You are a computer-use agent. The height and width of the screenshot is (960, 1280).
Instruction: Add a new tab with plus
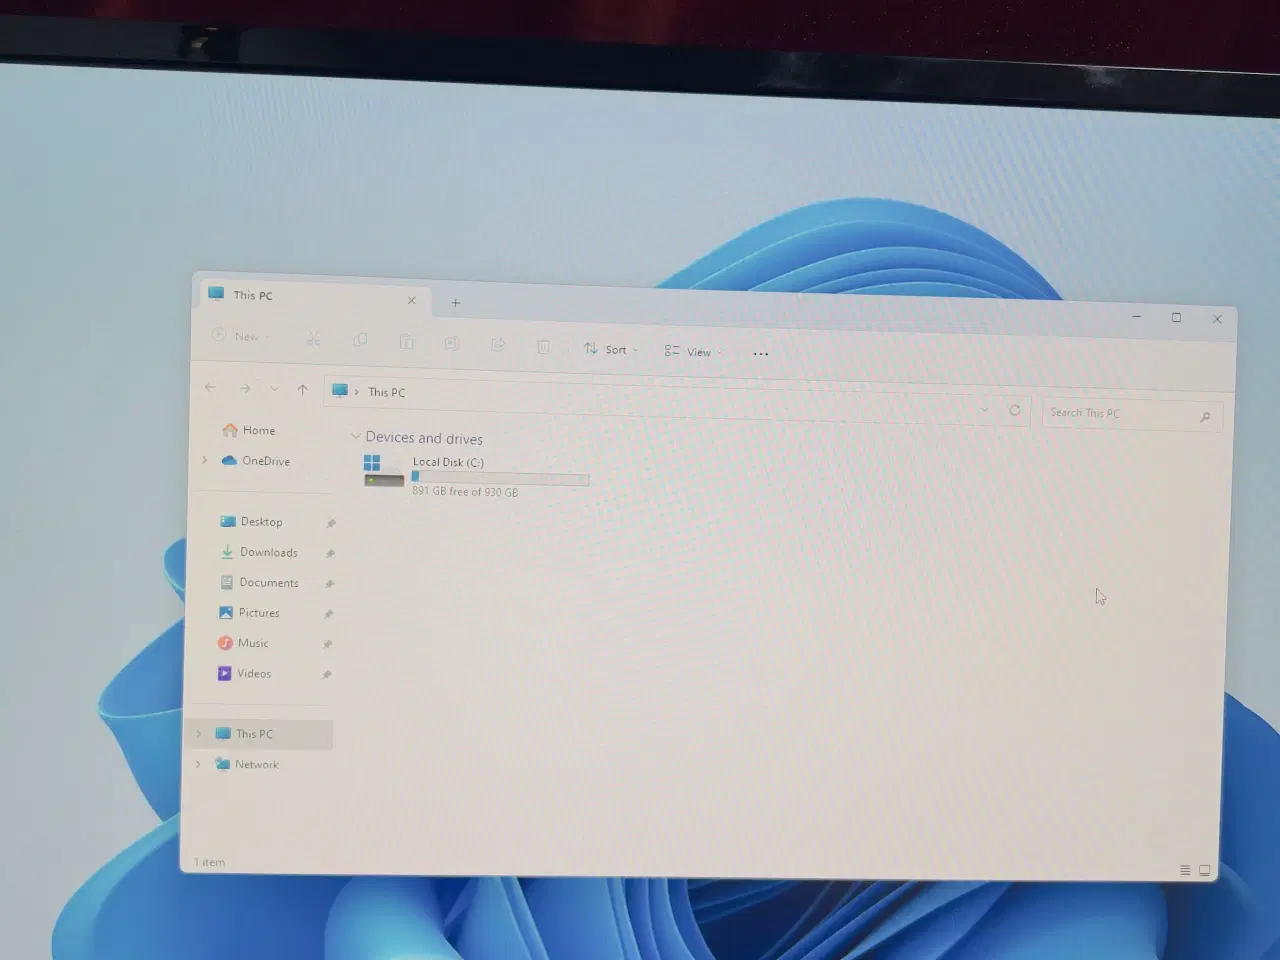(x=455, y=302)
